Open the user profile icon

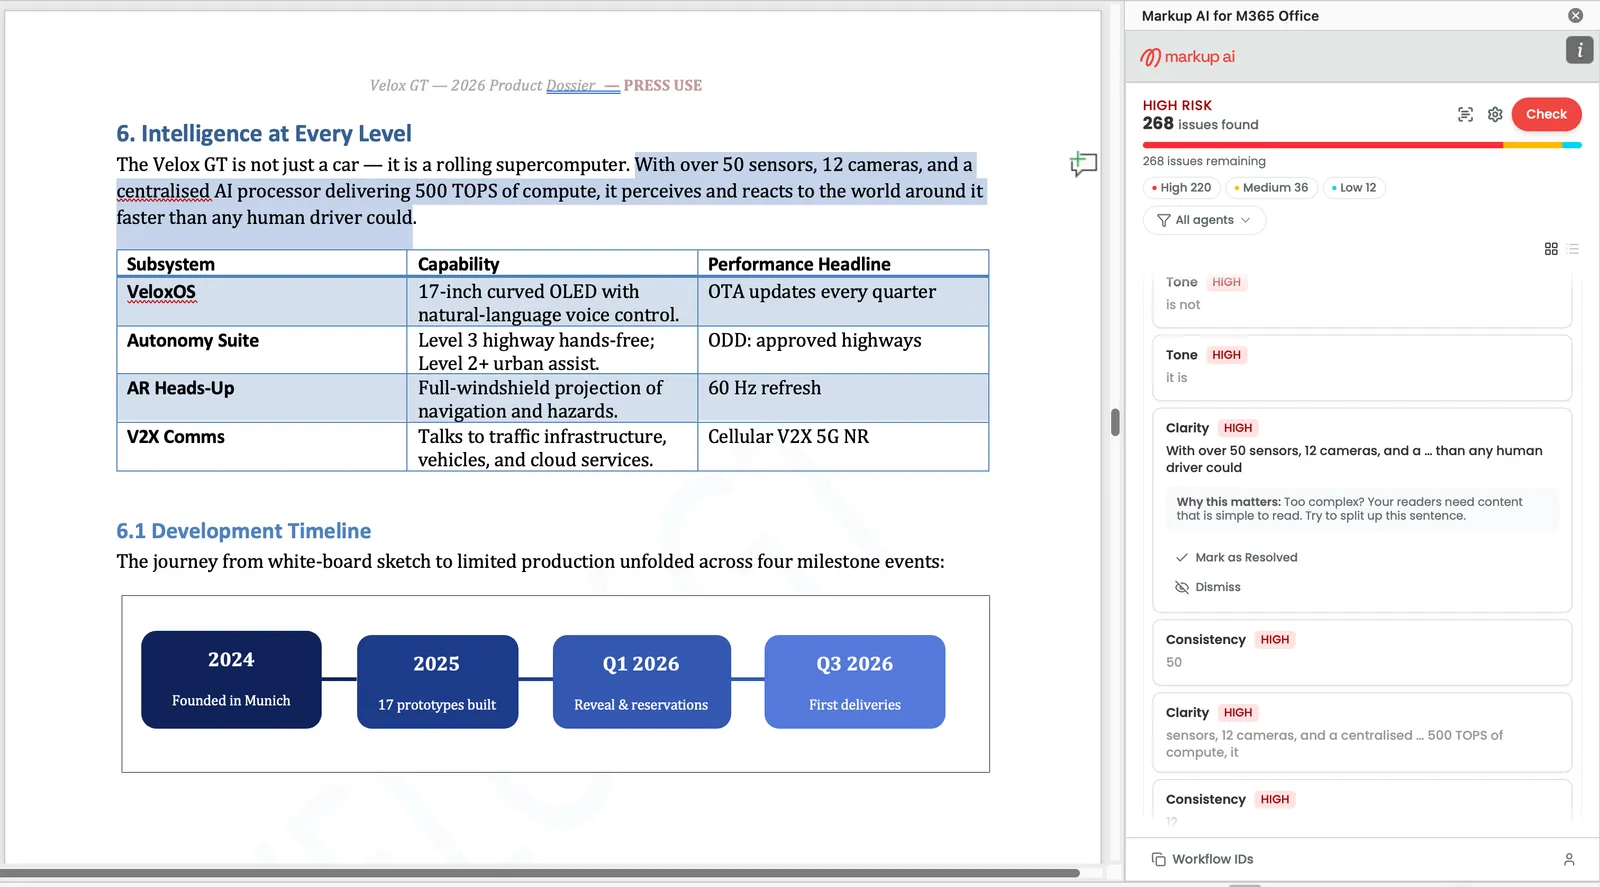point(1569,859)
